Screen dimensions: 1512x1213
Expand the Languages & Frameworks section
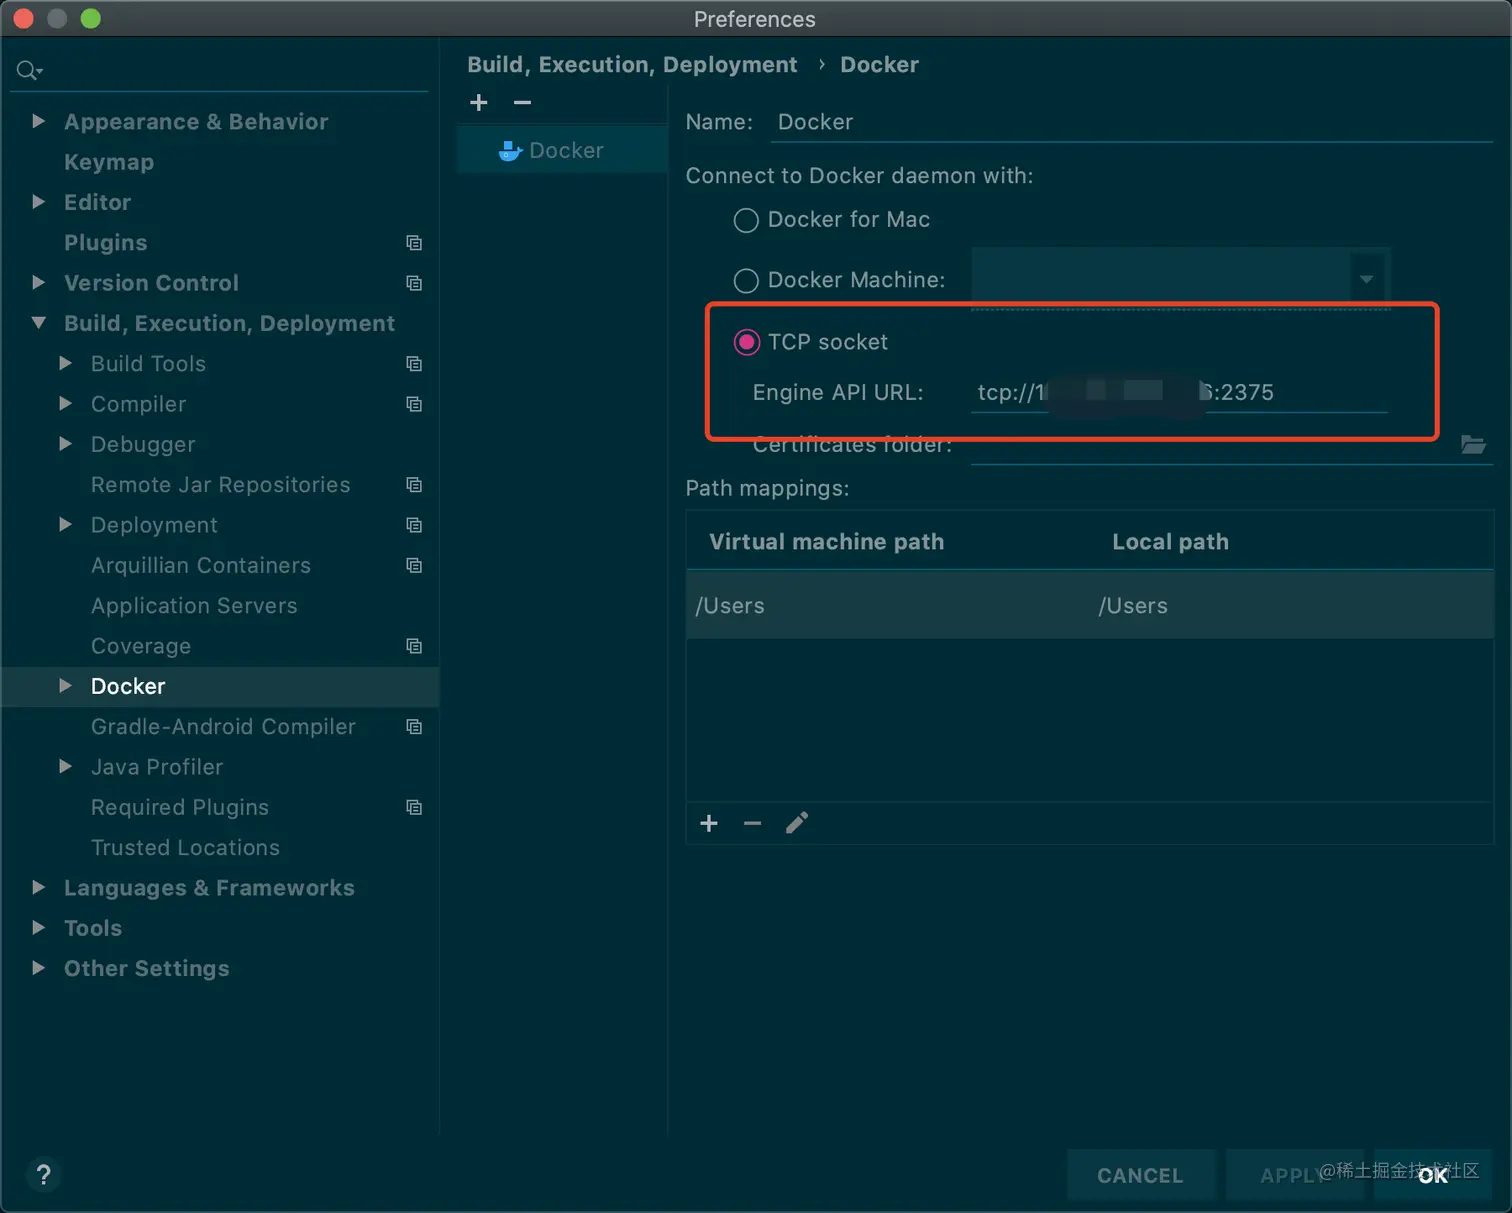[x=38, y=888]
